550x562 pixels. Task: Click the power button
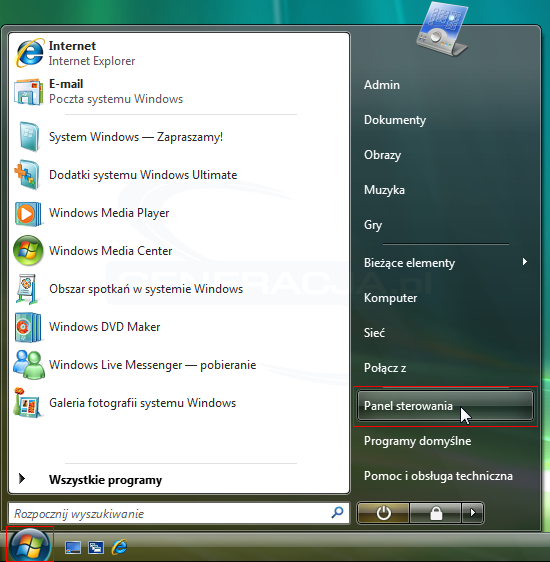point(383,513)
